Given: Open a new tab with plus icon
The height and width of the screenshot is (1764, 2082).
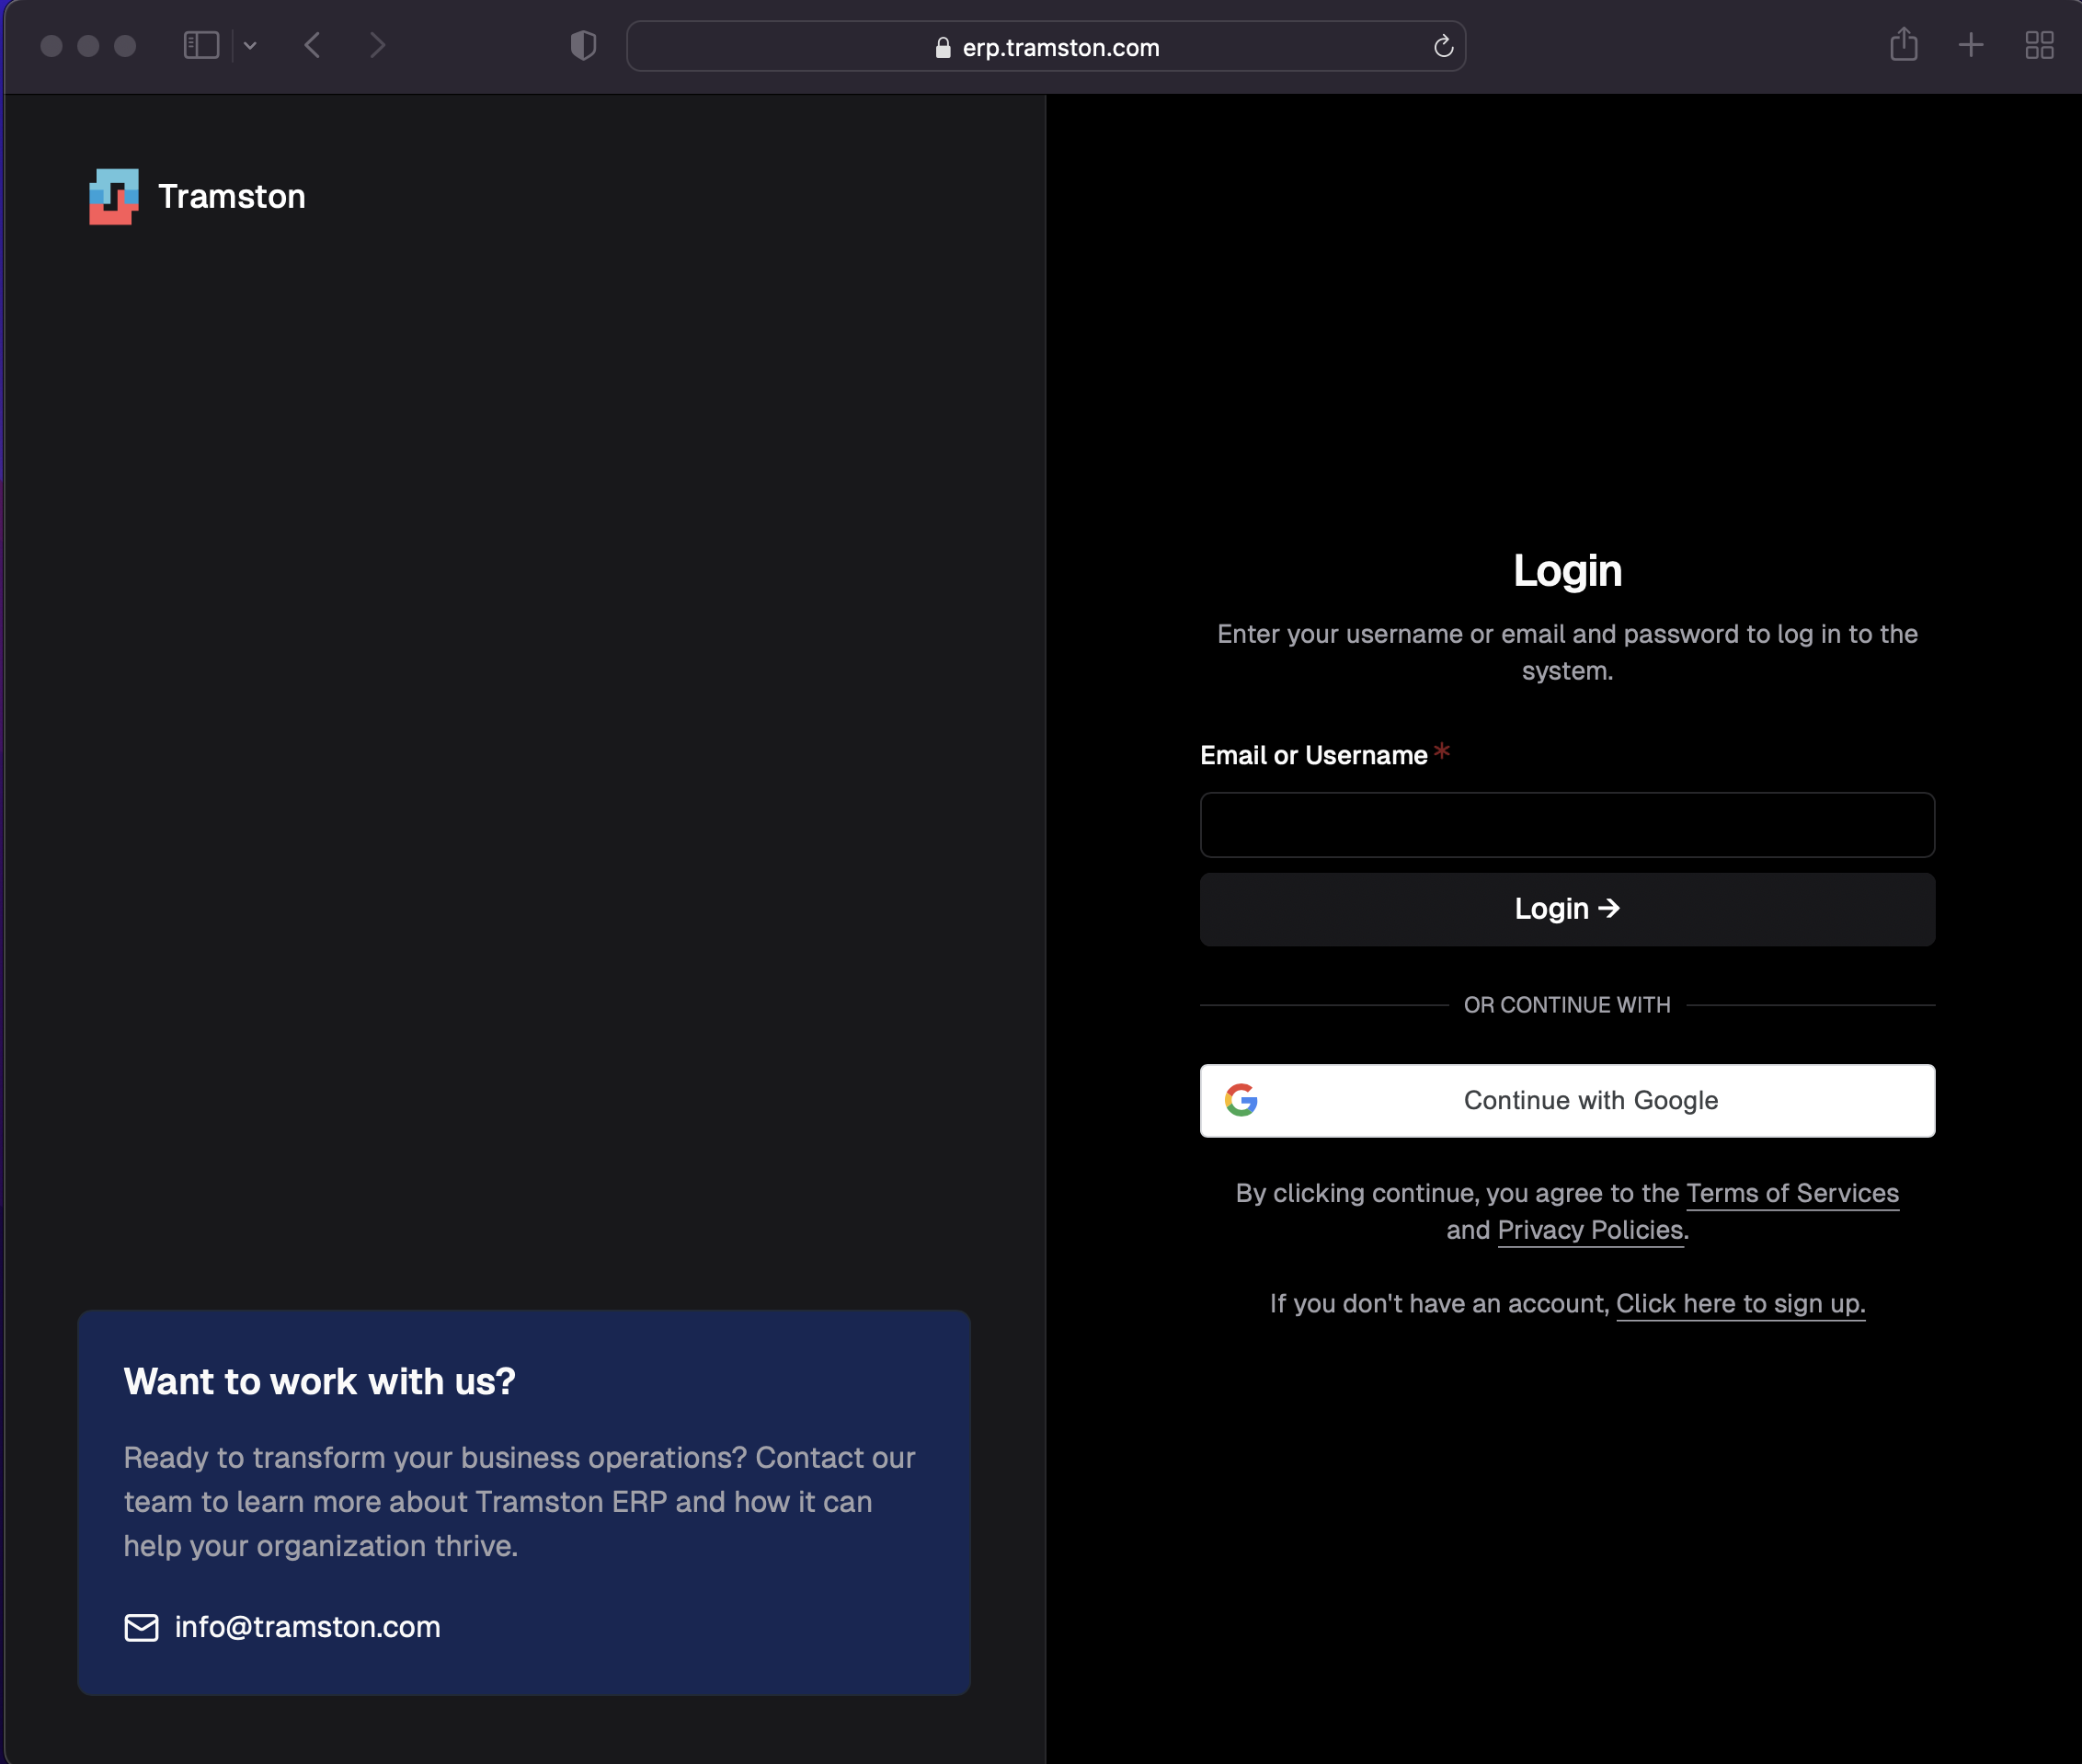Looking at the screenshot, I should tap(1971, 45).
